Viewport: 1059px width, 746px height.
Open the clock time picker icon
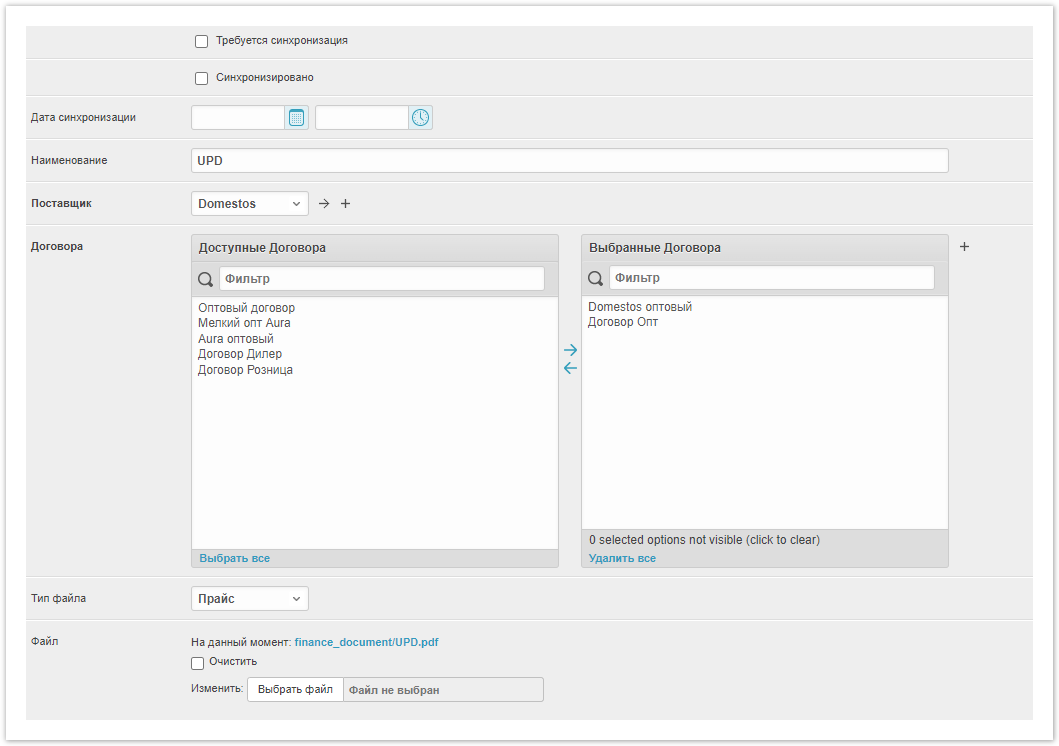(421, 118)
